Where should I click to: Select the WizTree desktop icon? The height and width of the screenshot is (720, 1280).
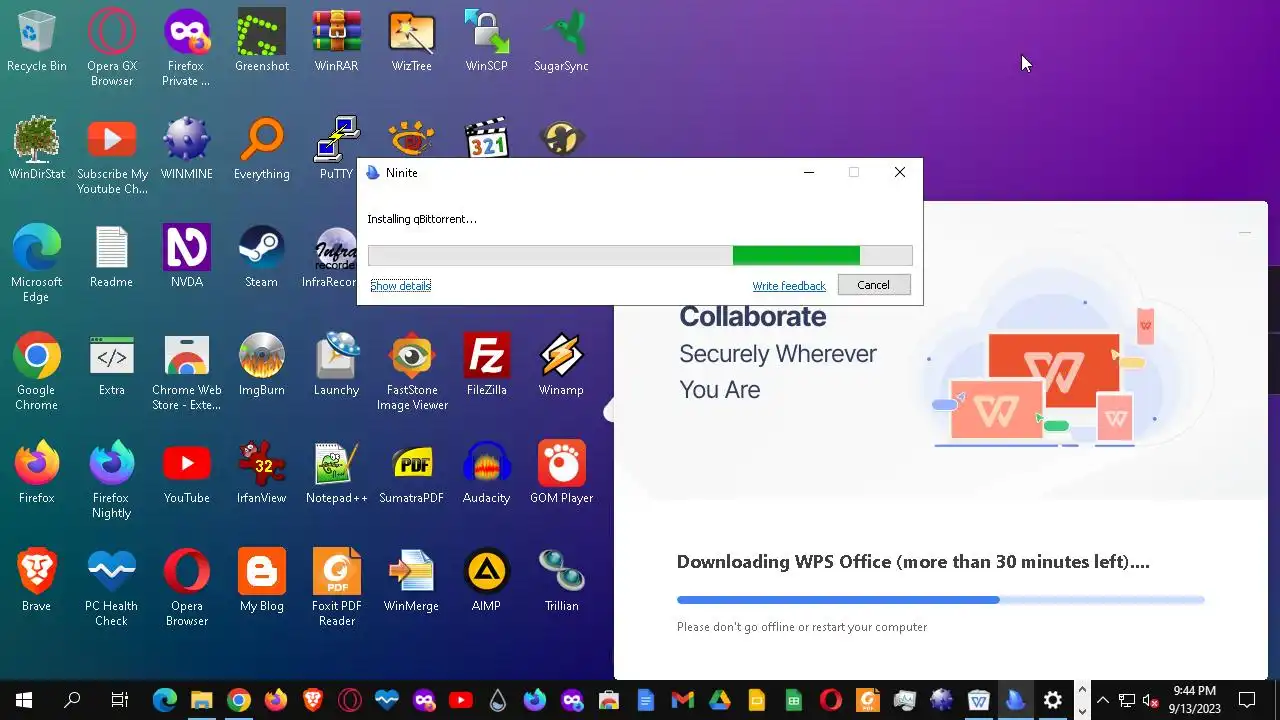(x=412, y=42)
